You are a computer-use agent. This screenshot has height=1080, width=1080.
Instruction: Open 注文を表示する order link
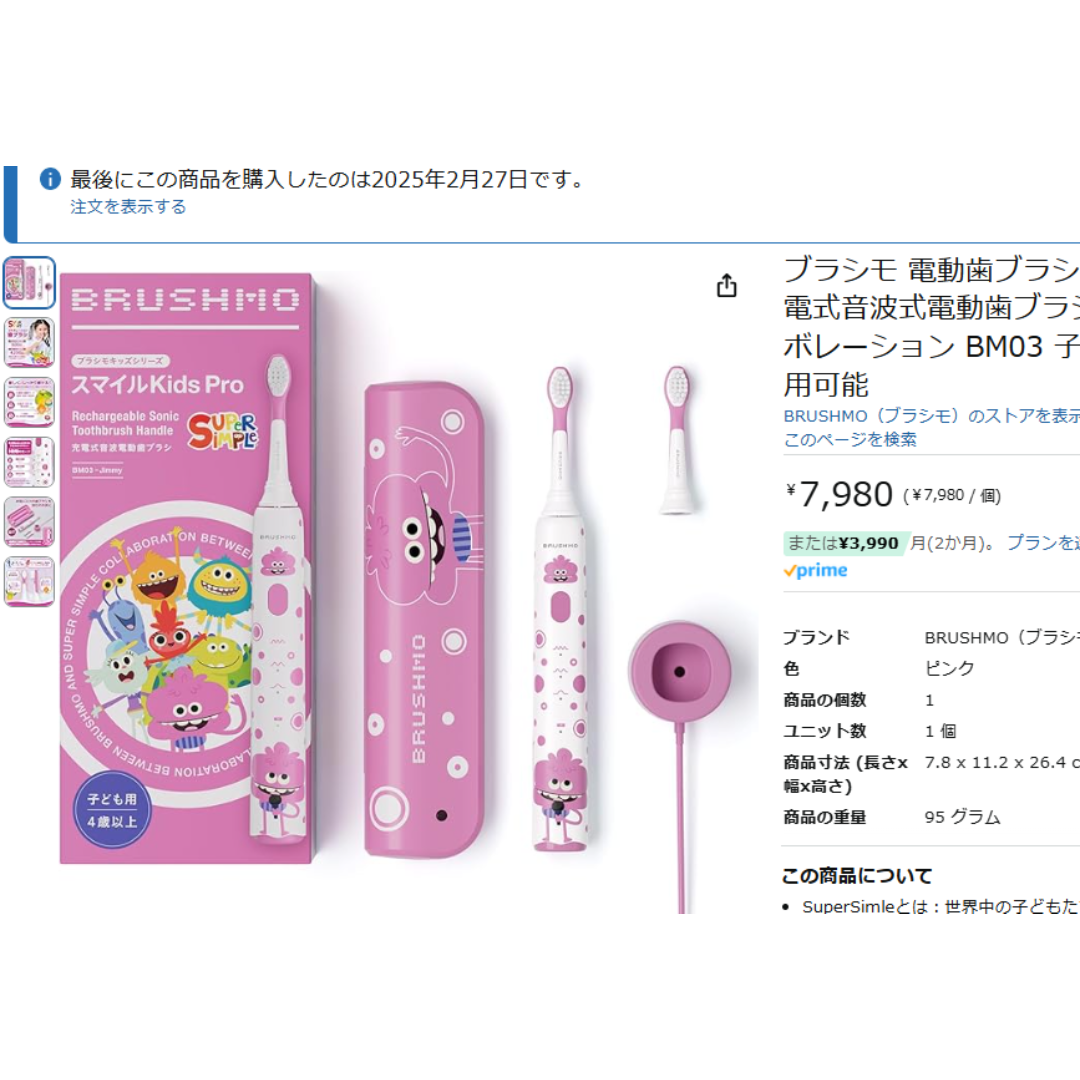click(x=128, y=207)
